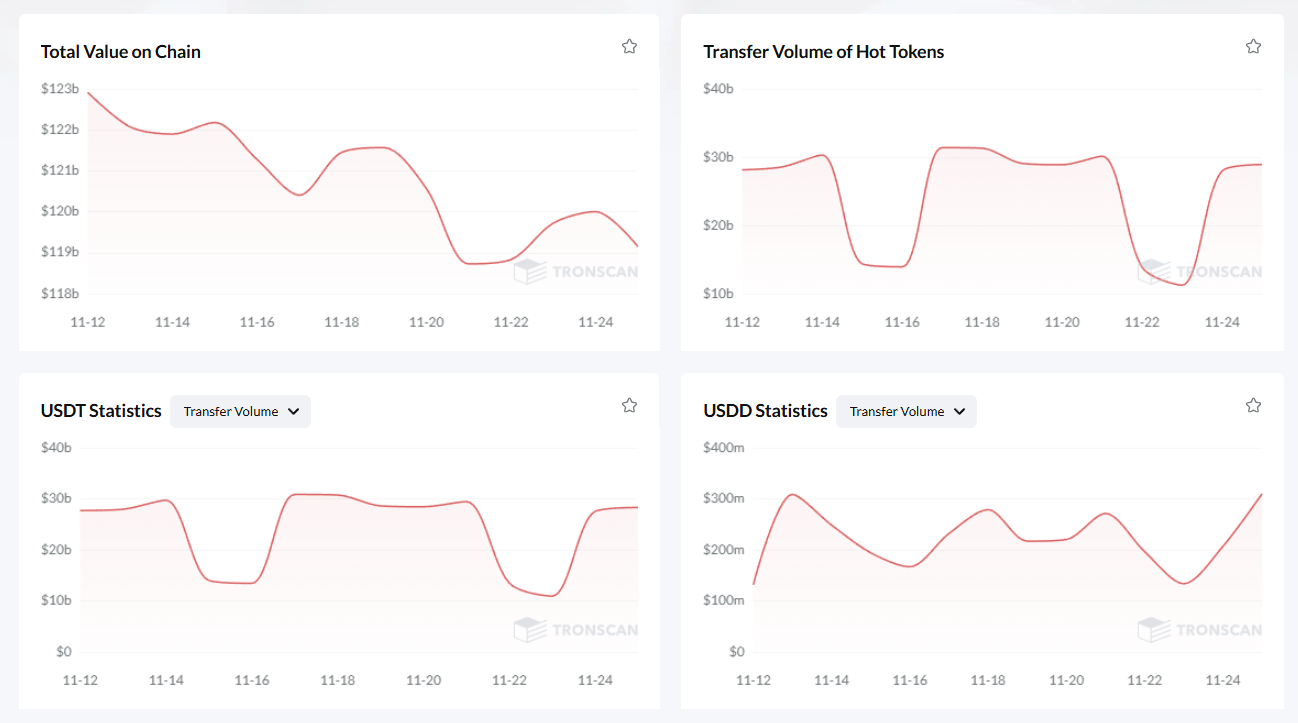Bookmark the USDD Statistics chart with star
1298x723 pixels.
[x=1253, y=405]
